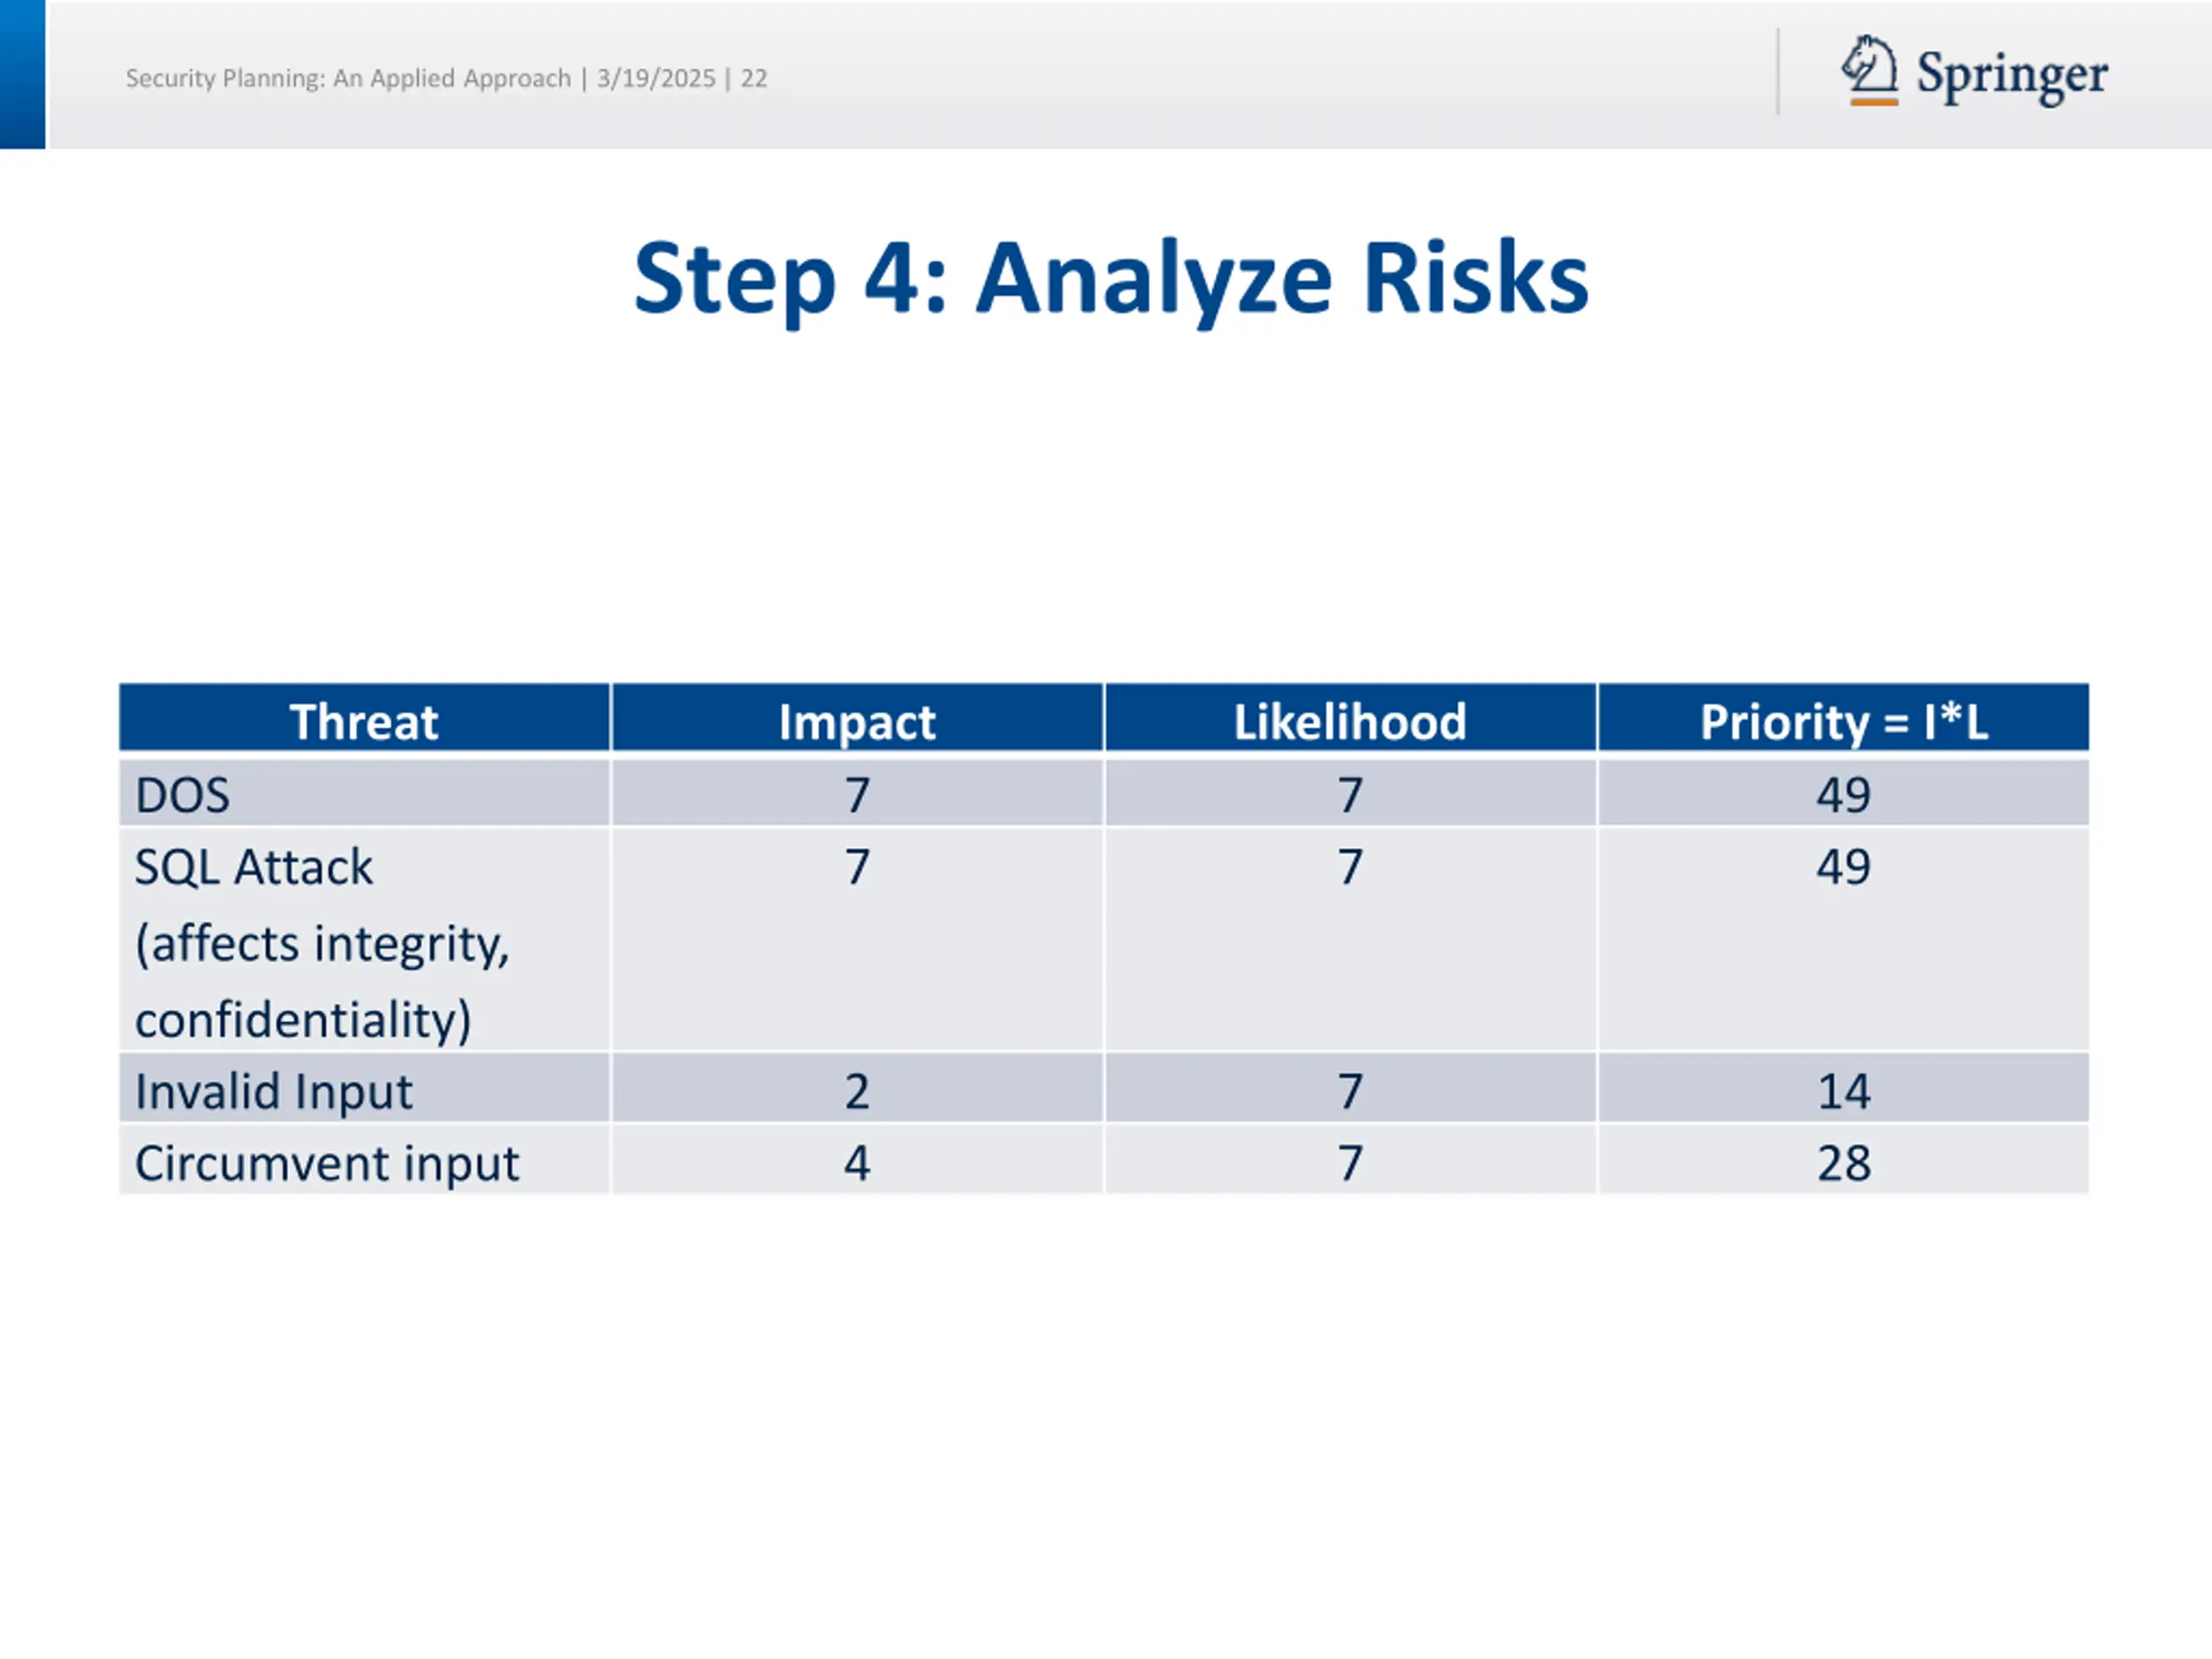
Task: Click the Impact value 2 in Invalid Input row
Action: (x=857, y=1091)
